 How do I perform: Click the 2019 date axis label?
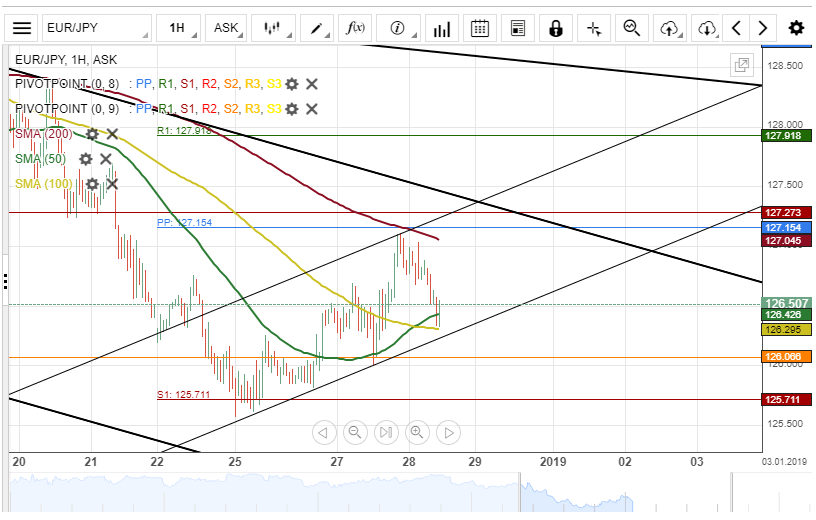coord(553,462)
